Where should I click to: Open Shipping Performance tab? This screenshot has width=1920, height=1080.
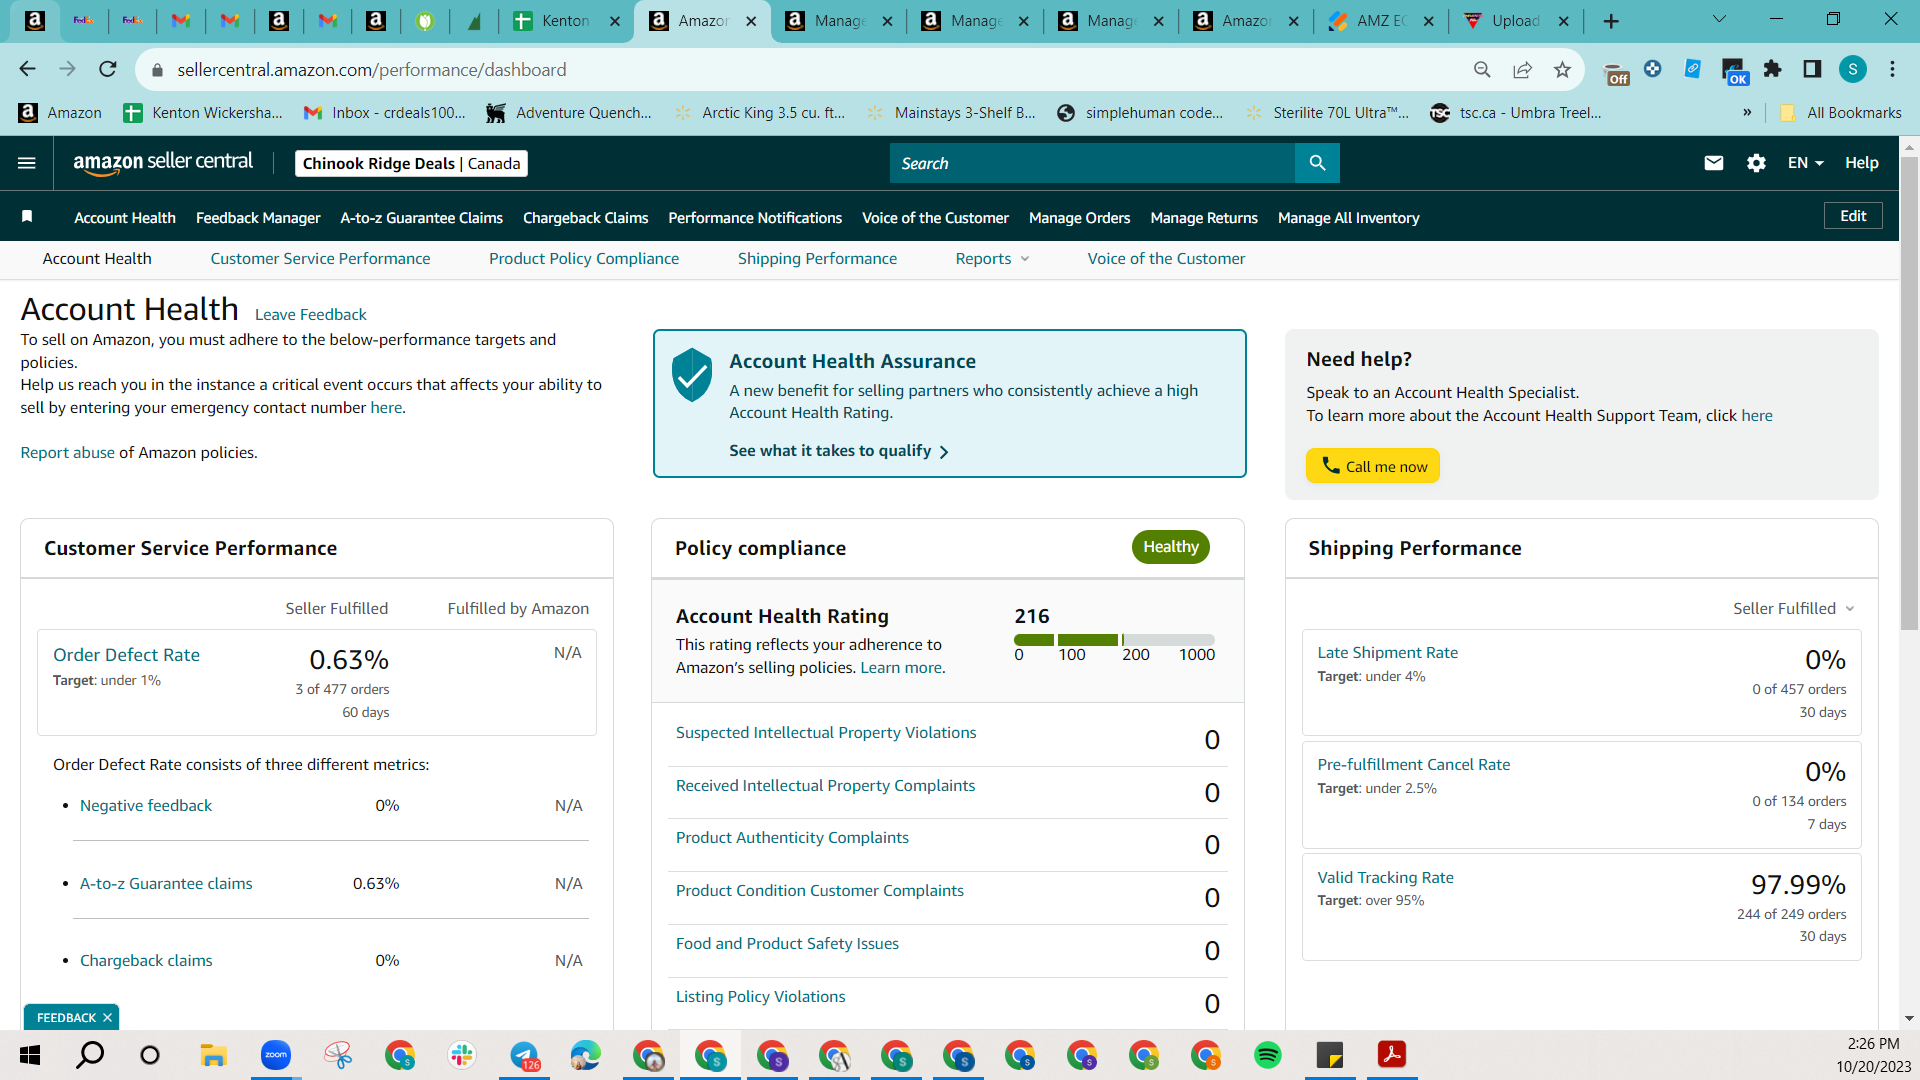[817, 259]
